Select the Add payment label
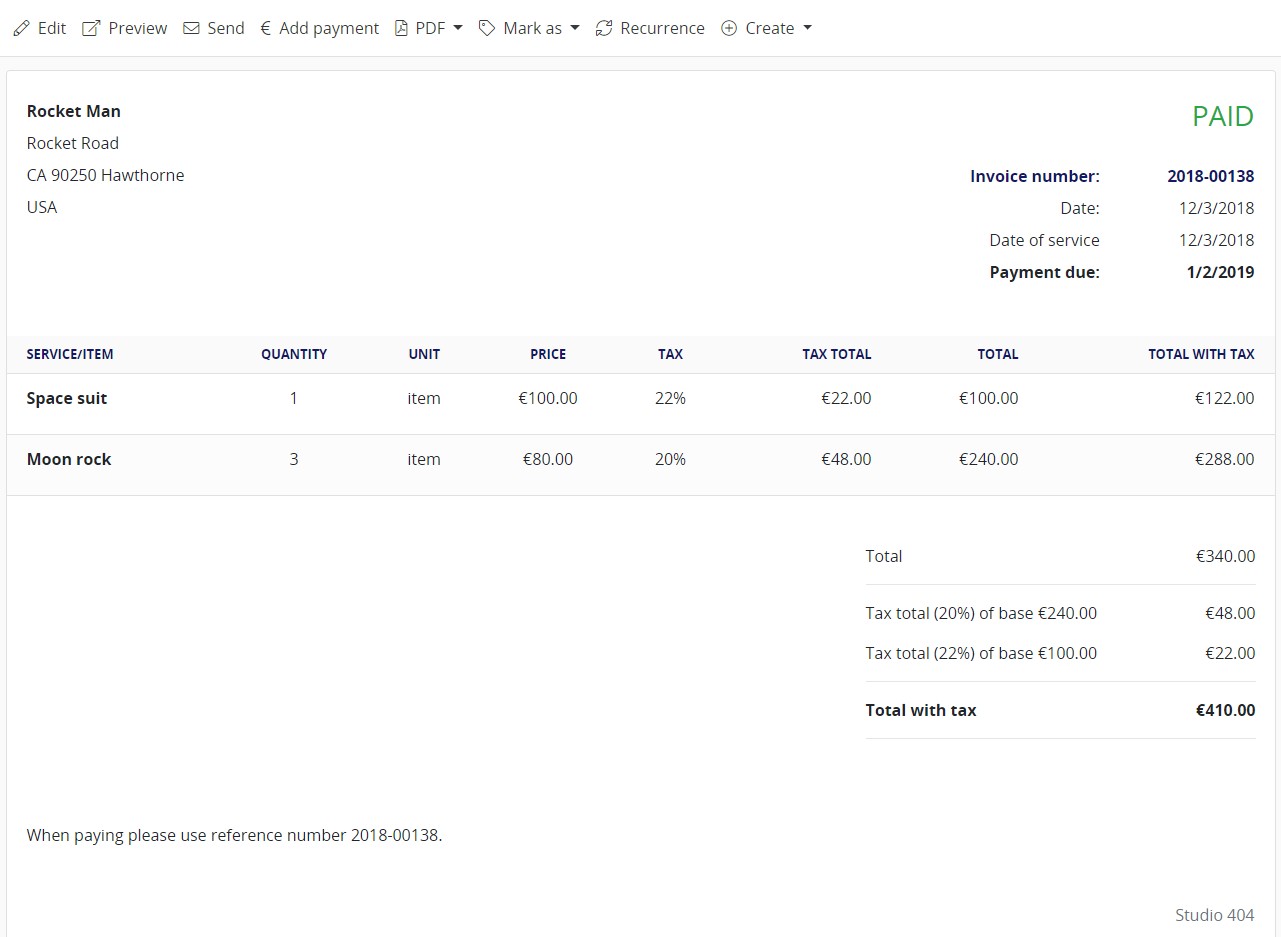 (x=329, y=28)
